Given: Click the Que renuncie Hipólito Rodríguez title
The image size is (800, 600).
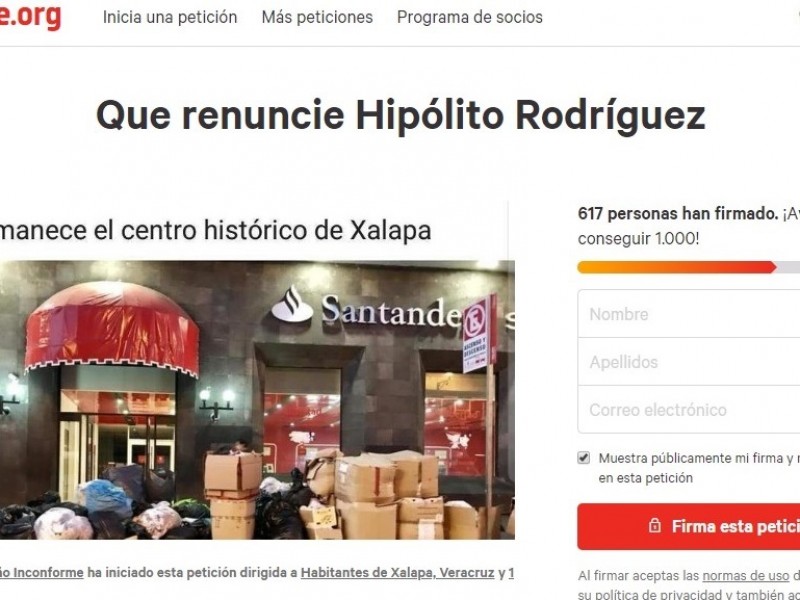Looking at the screenshot, I should pos(401,115).
